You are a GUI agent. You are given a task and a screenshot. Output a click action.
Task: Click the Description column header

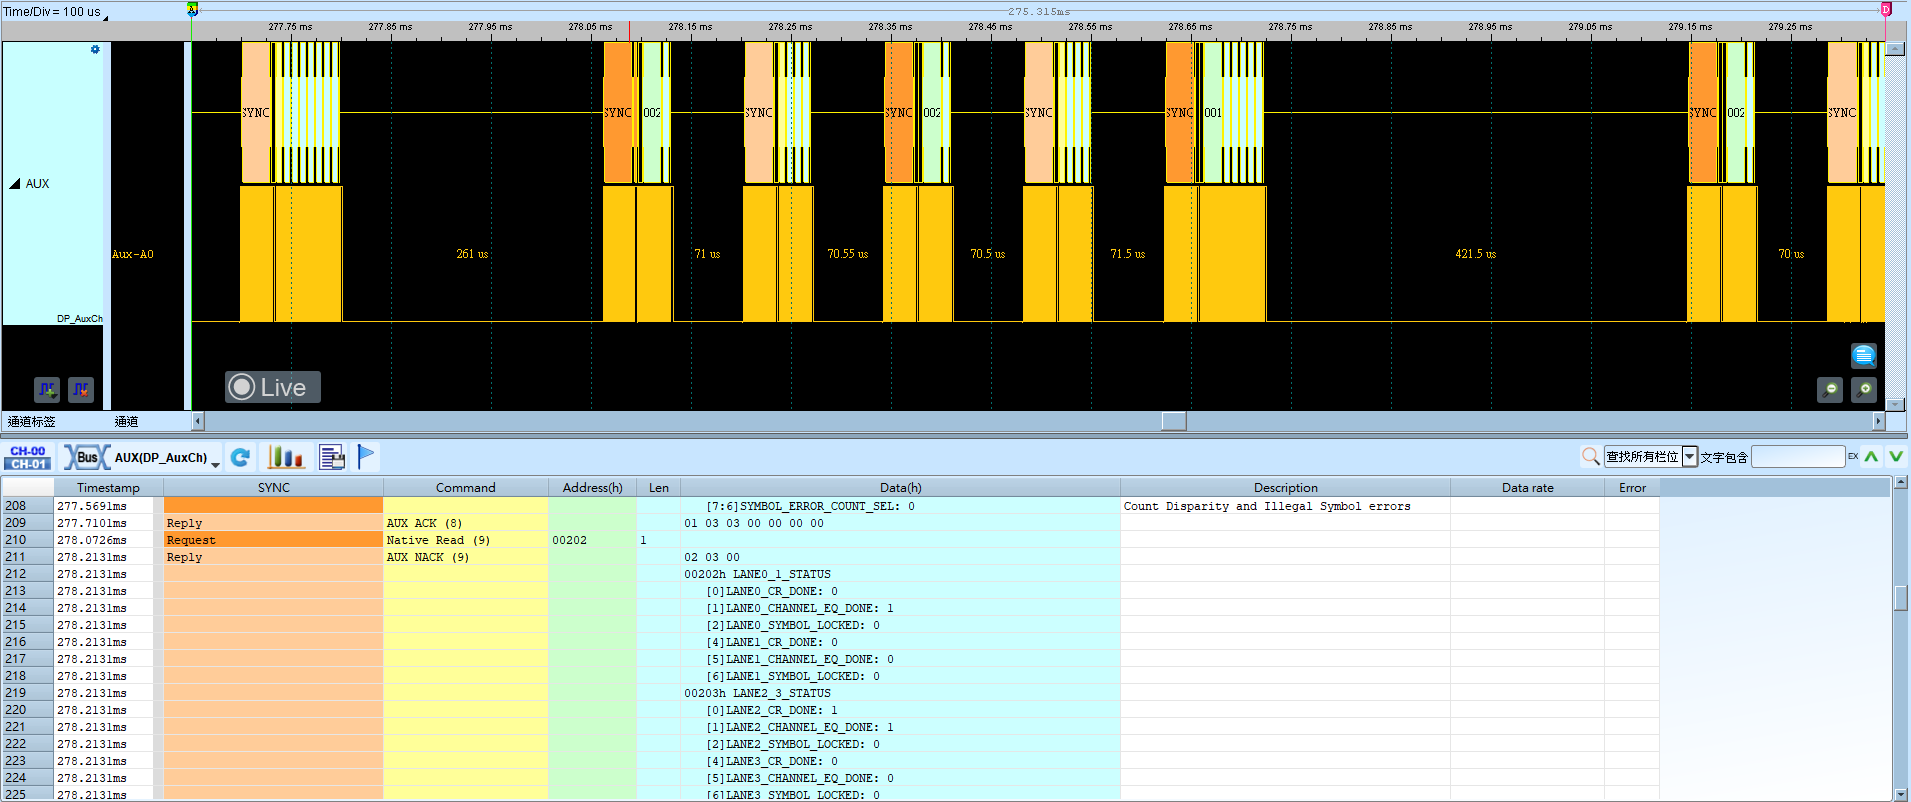click(x=1285, y=488)
